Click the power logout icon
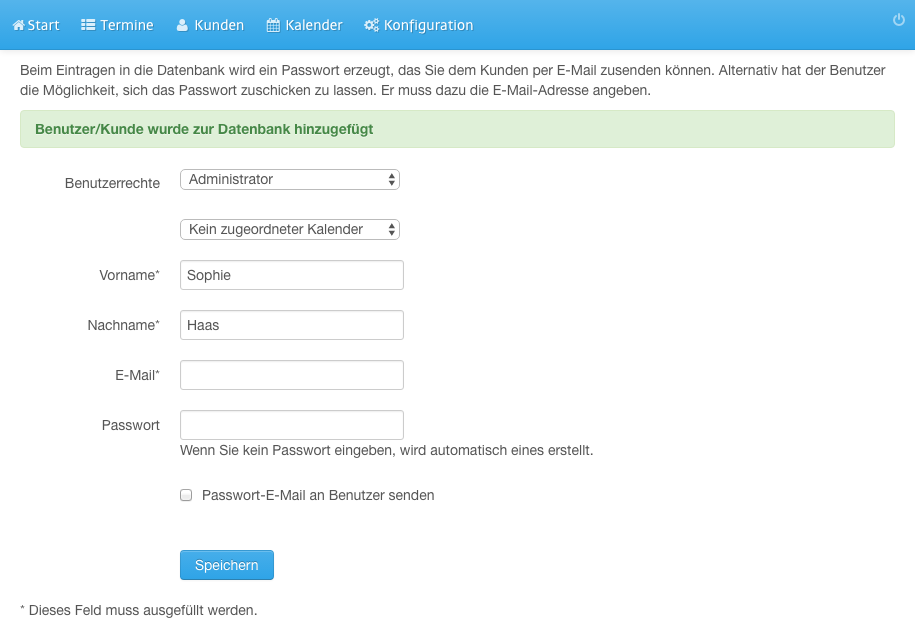The height and width of the screenshot is (640, 915). (x=899, y=20)
